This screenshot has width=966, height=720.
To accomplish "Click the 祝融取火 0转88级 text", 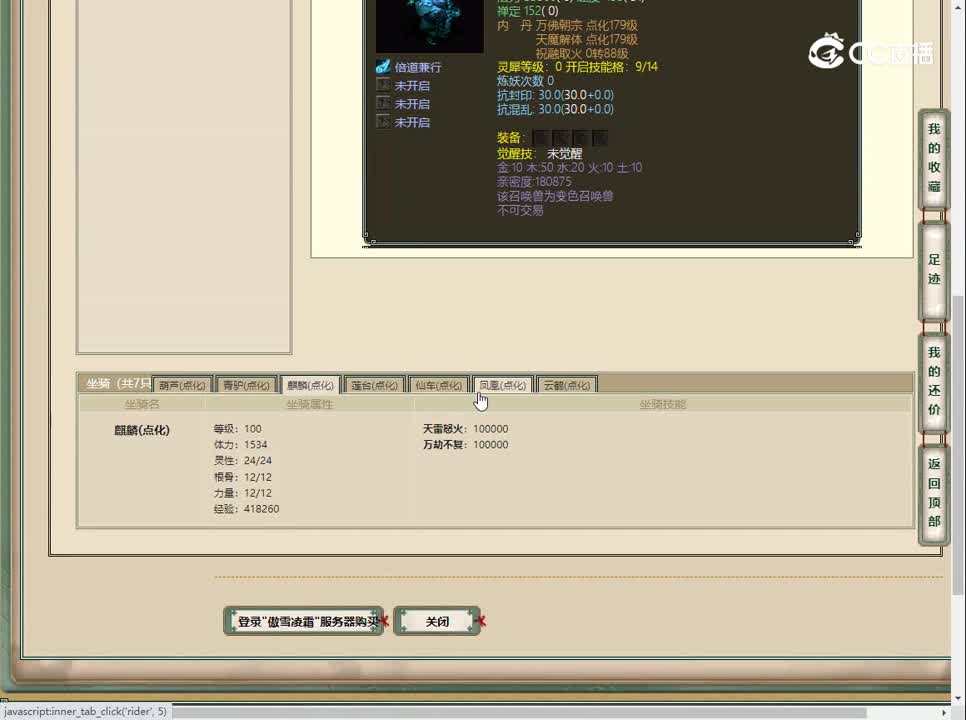I will click(582, 54).
